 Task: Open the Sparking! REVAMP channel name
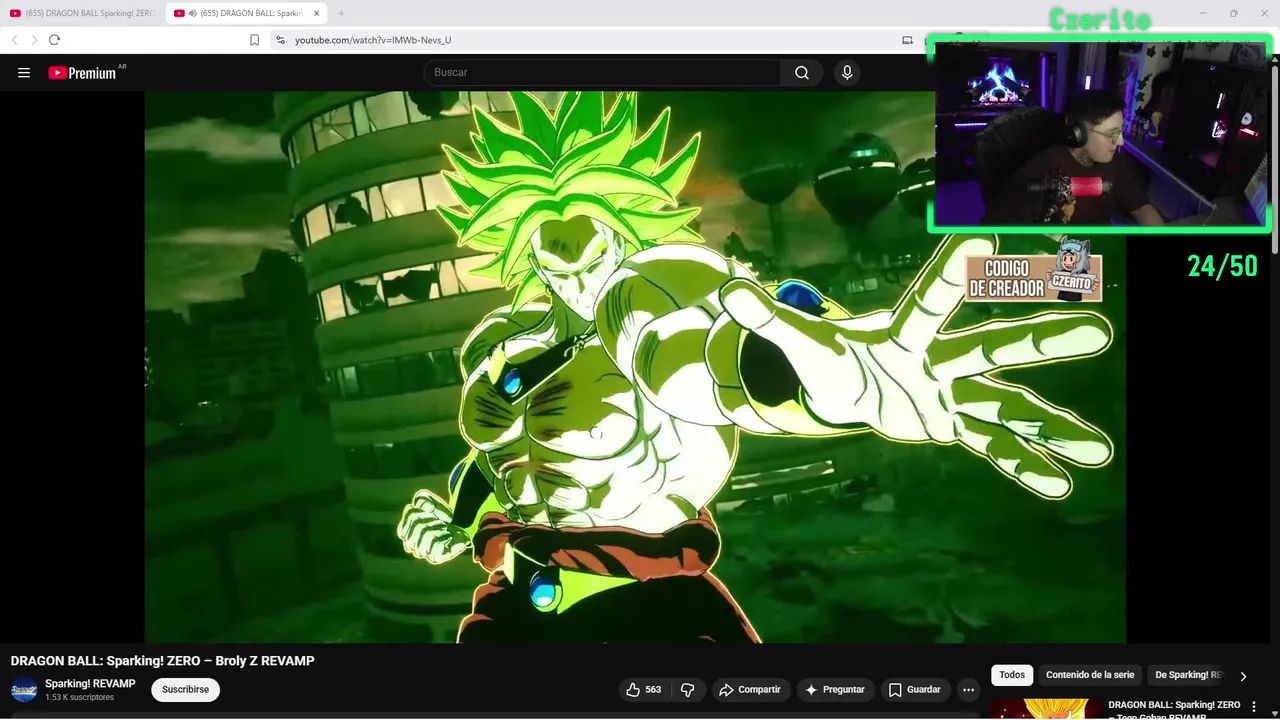click(90, 684)
